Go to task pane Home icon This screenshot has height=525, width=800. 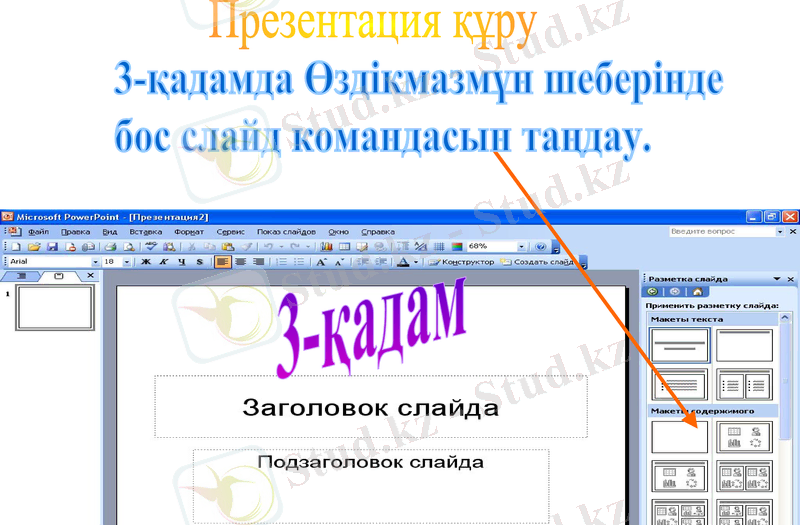click(x=697, y=292)
